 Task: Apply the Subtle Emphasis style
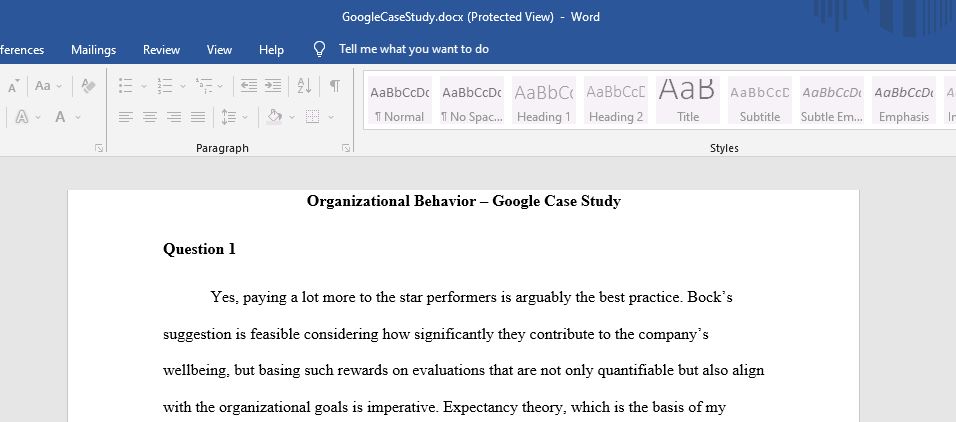[832, 100]
